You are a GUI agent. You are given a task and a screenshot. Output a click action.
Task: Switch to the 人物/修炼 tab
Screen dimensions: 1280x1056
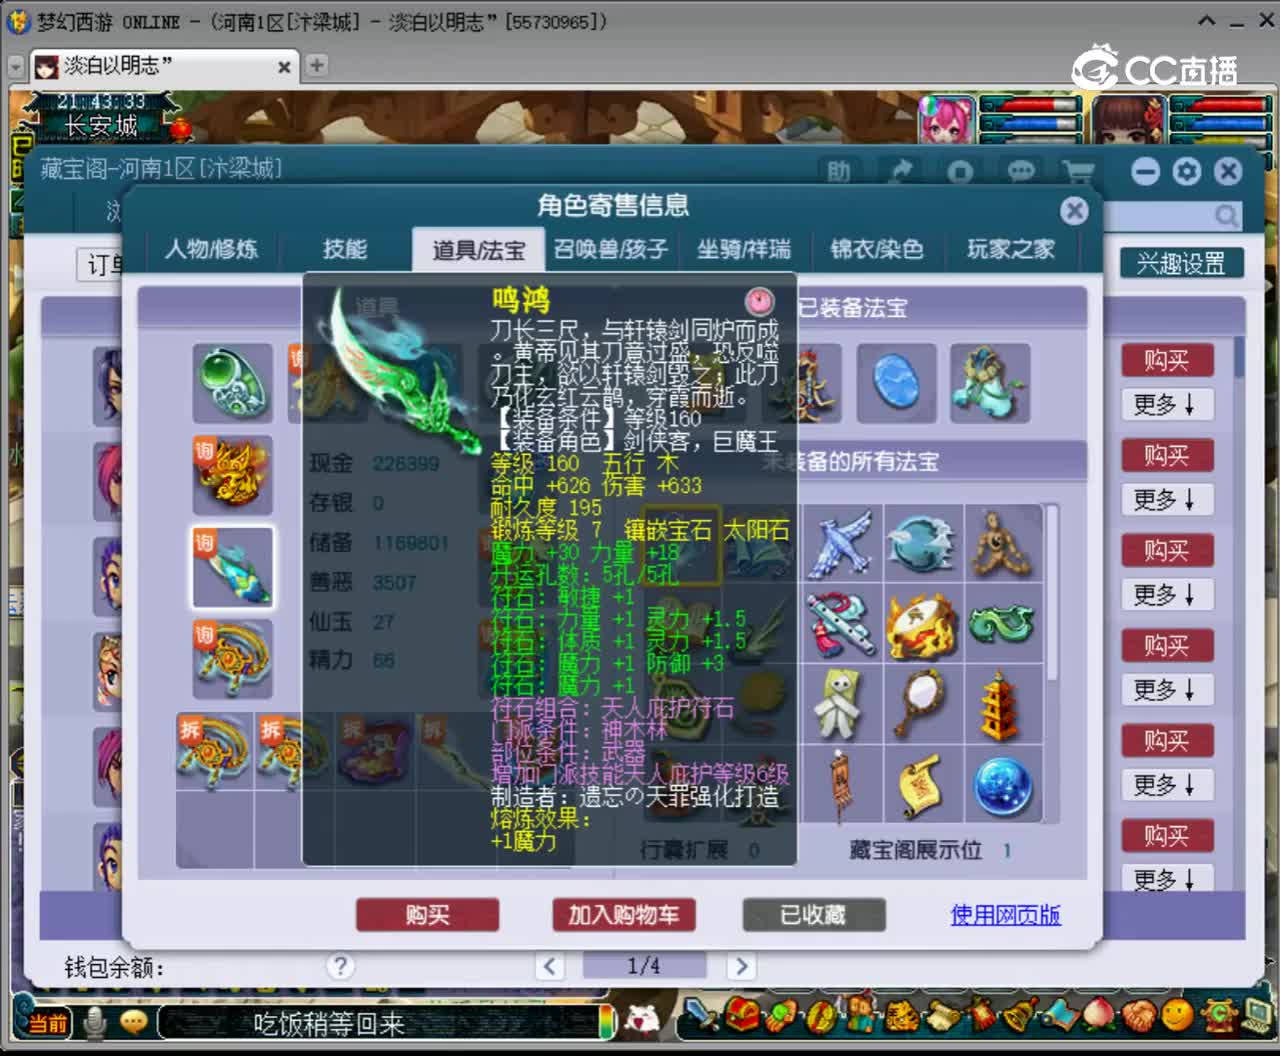tap(211, 249)
